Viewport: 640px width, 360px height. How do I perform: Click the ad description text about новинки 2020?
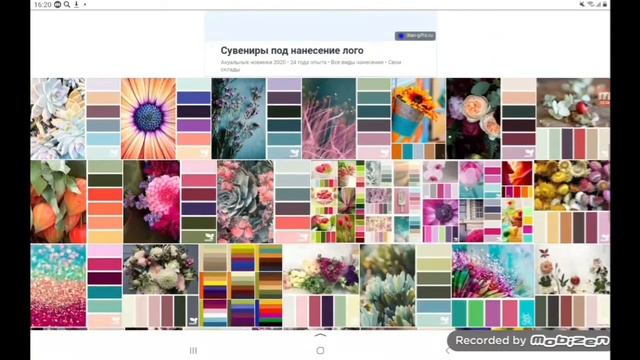click(311, 66)
